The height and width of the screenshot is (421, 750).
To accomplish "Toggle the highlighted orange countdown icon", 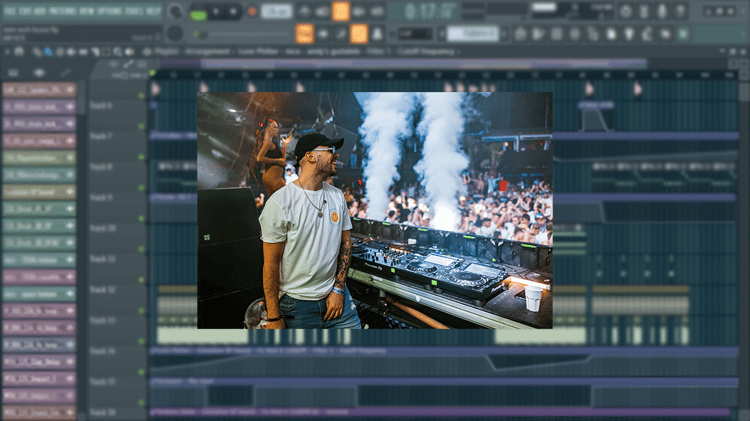I will tap(341, 11).
